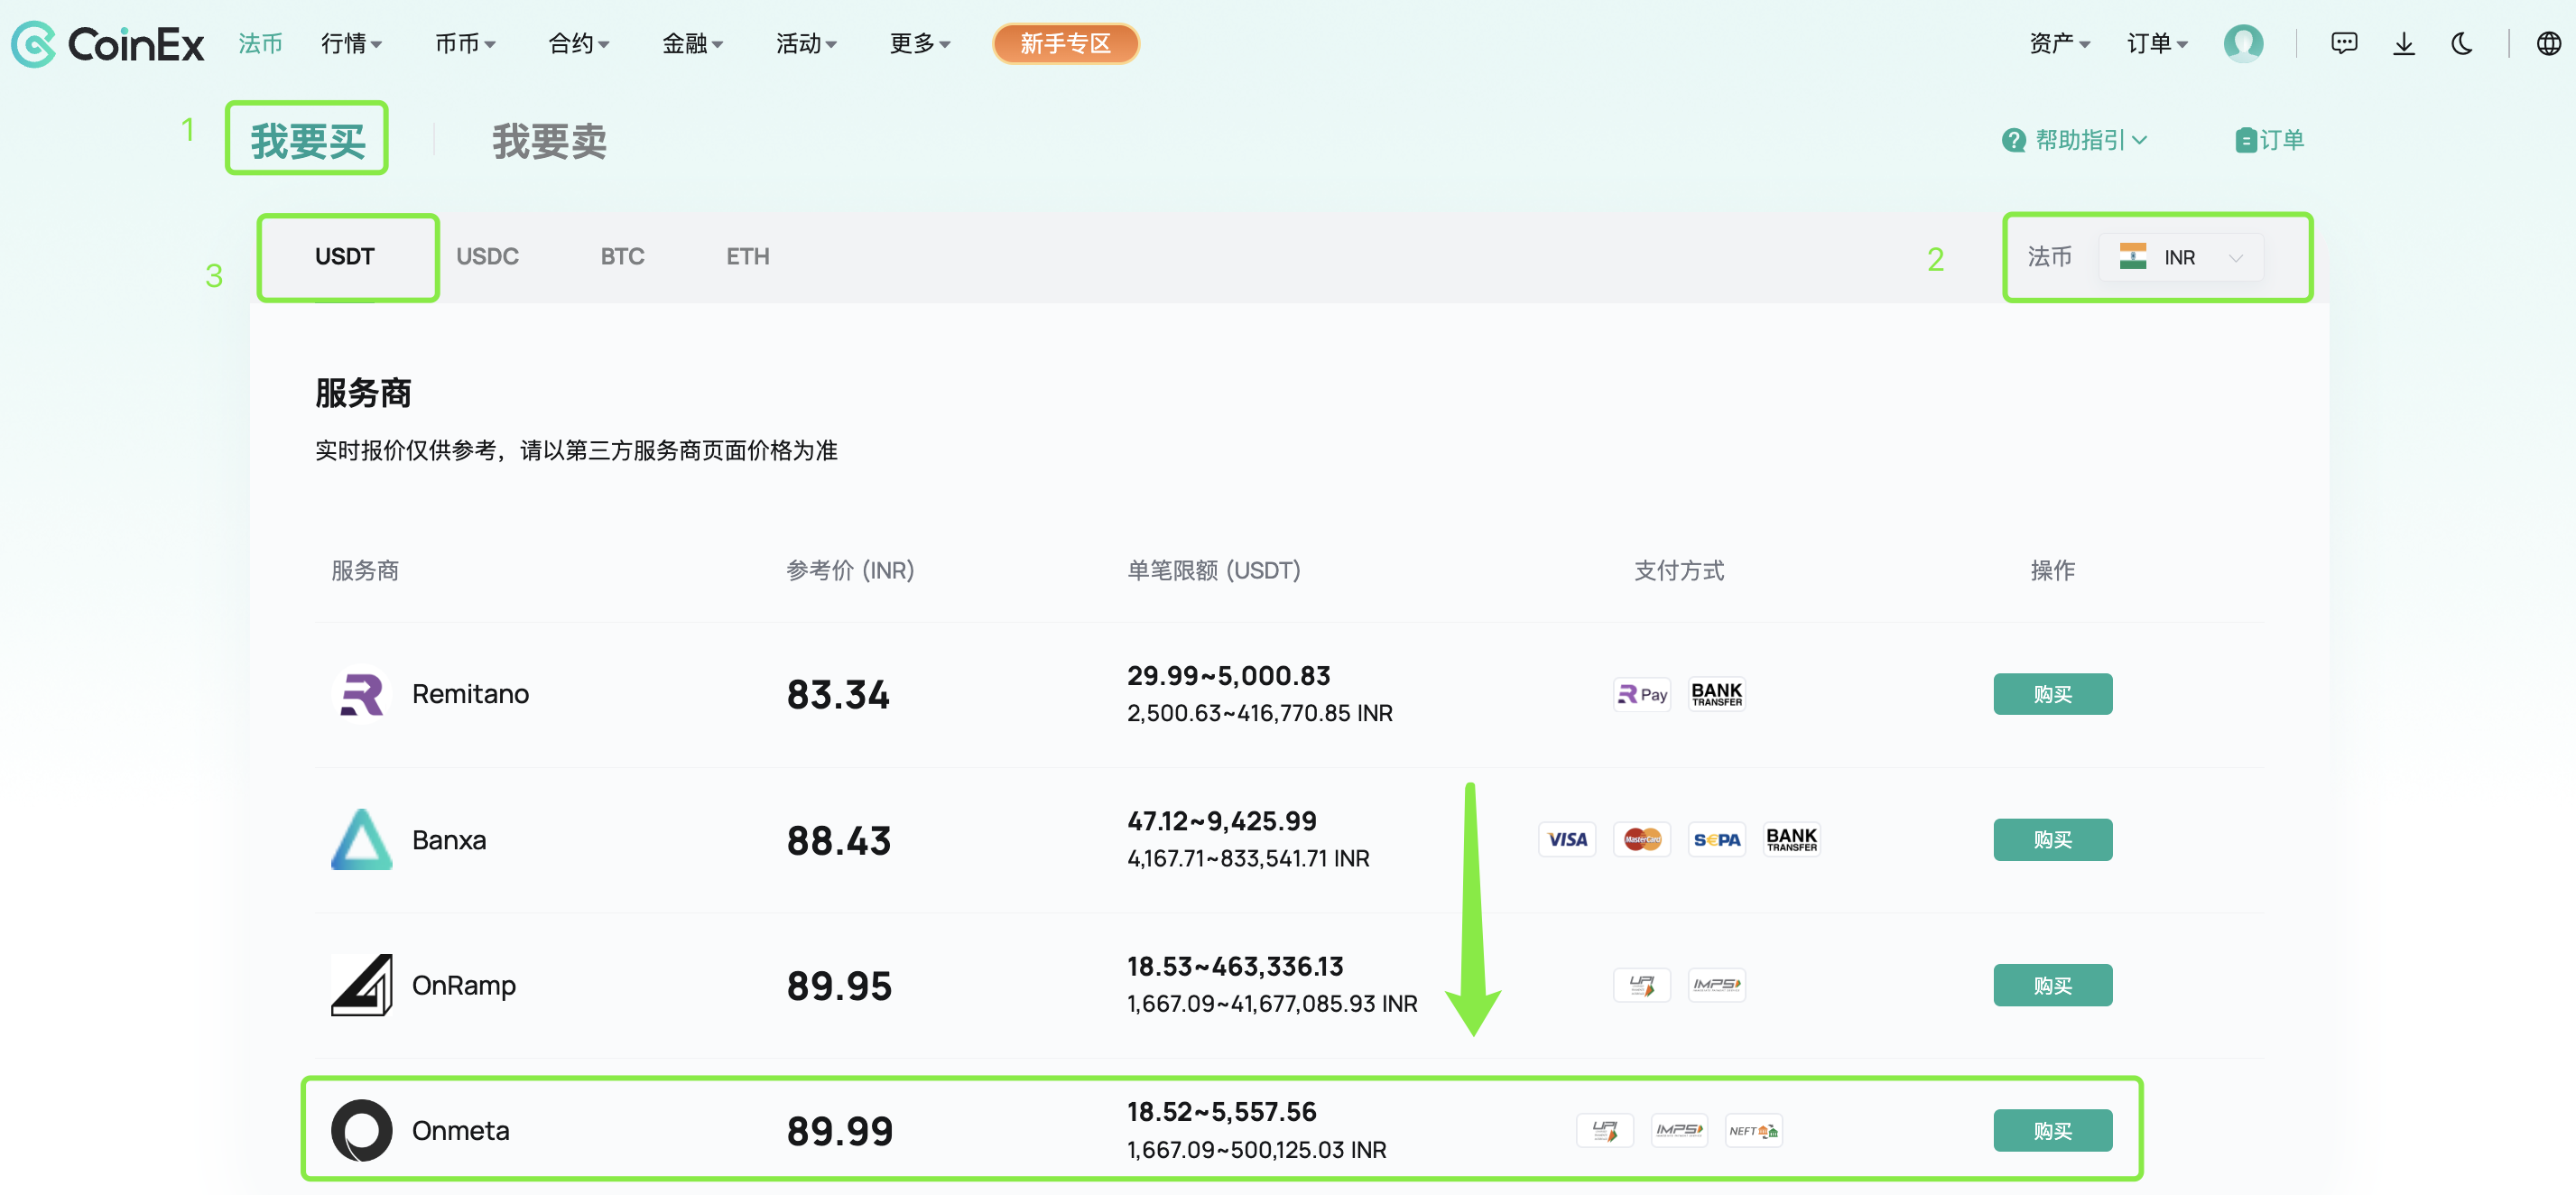
Task: Click the Banxa triangle logo
Action: [x=361, y=839]
